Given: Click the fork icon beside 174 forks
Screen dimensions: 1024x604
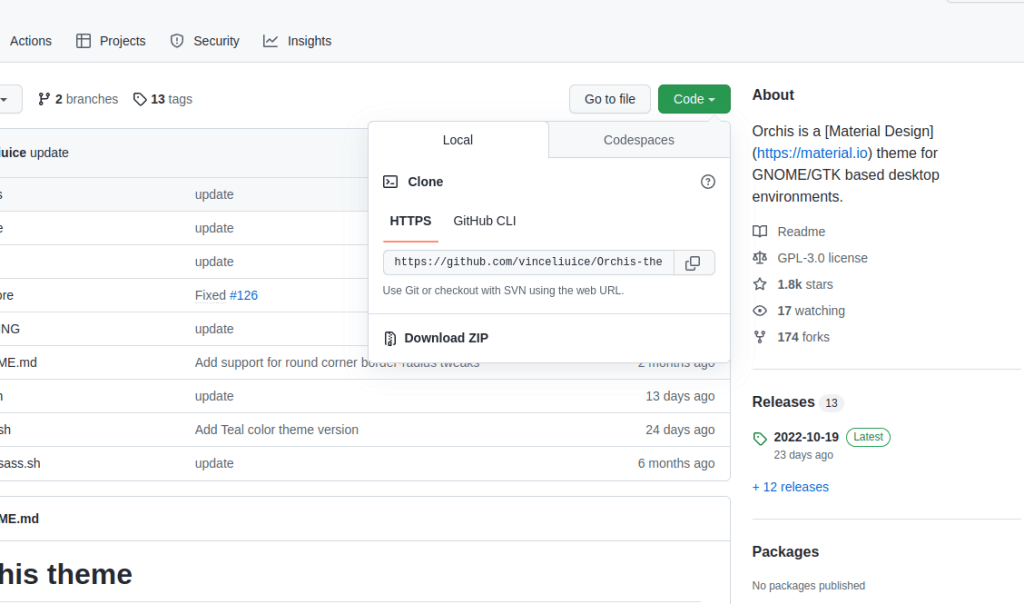Looking at the screenshot, I should tap(760, 337).
